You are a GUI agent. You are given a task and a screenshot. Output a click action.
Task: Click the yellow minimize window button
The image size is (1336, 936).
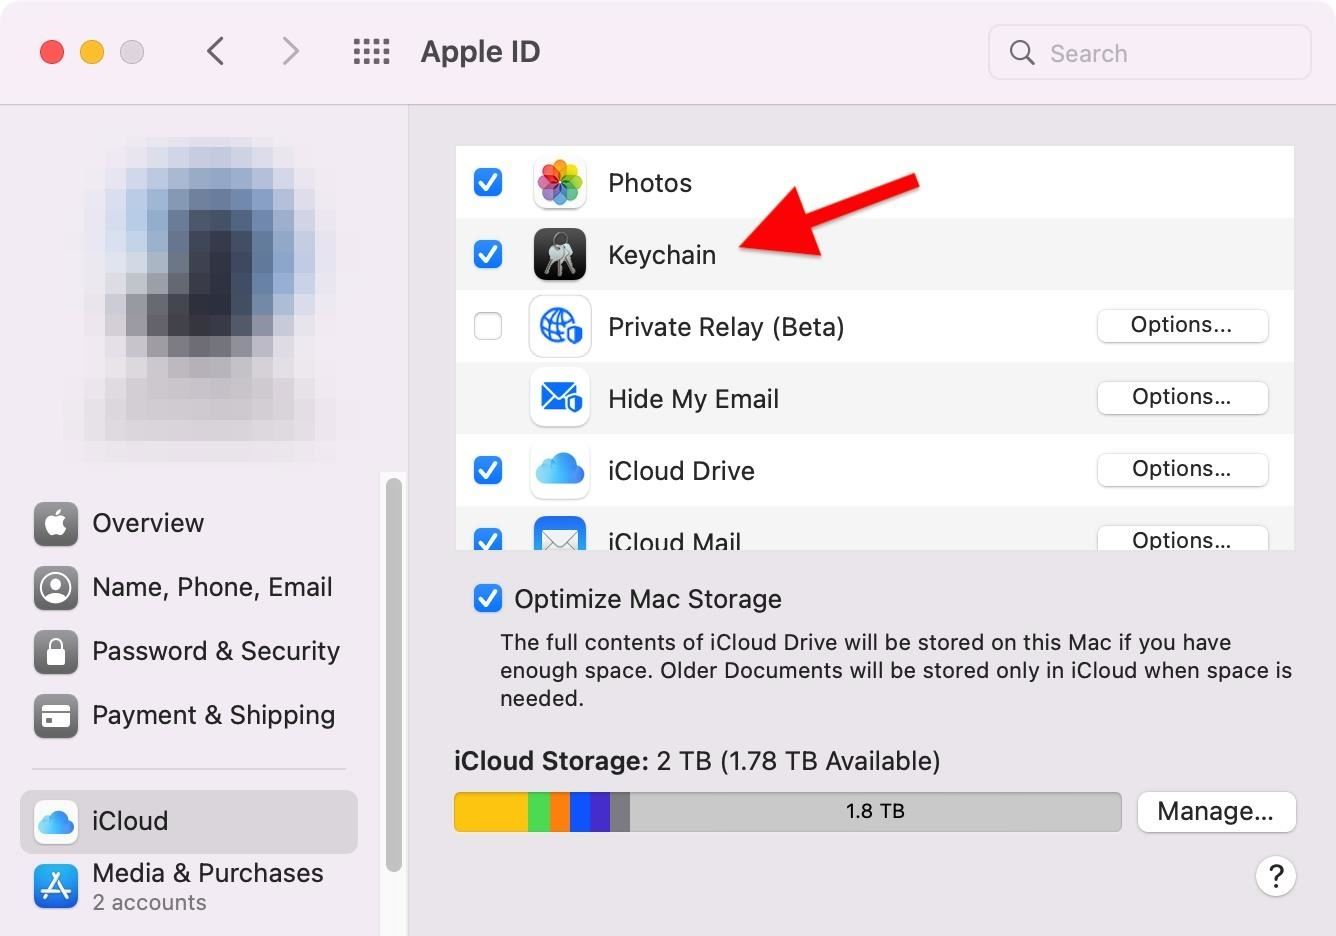pyautogui.click(x=92, y=52)
